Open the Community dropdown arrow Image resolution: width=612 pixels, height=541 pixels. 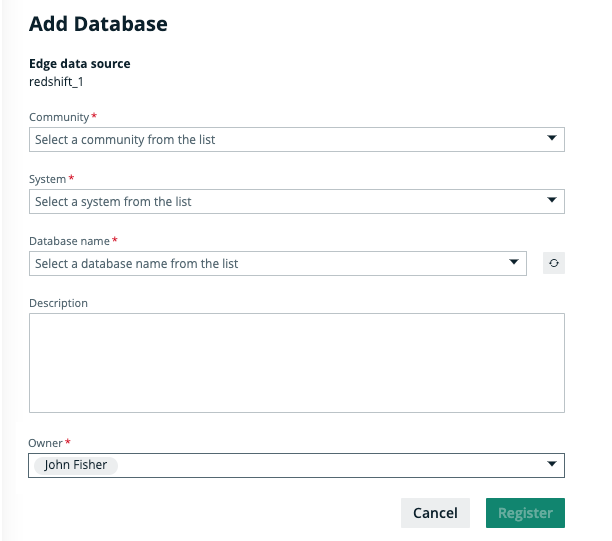click(551, 139)
